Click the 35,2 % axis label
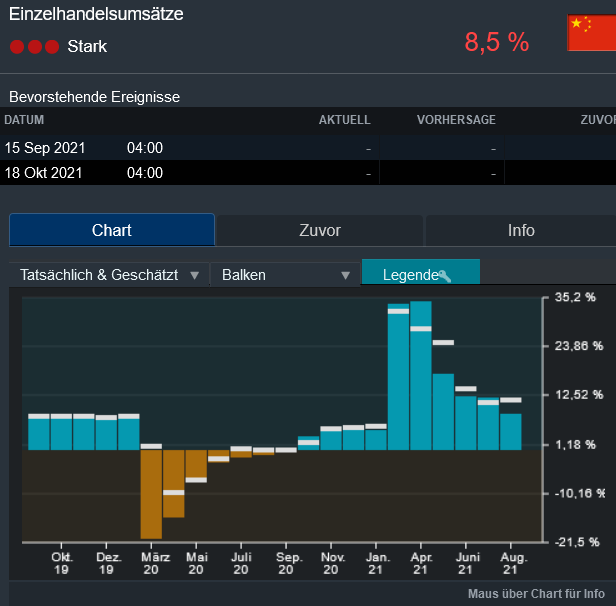 (575, 297)
